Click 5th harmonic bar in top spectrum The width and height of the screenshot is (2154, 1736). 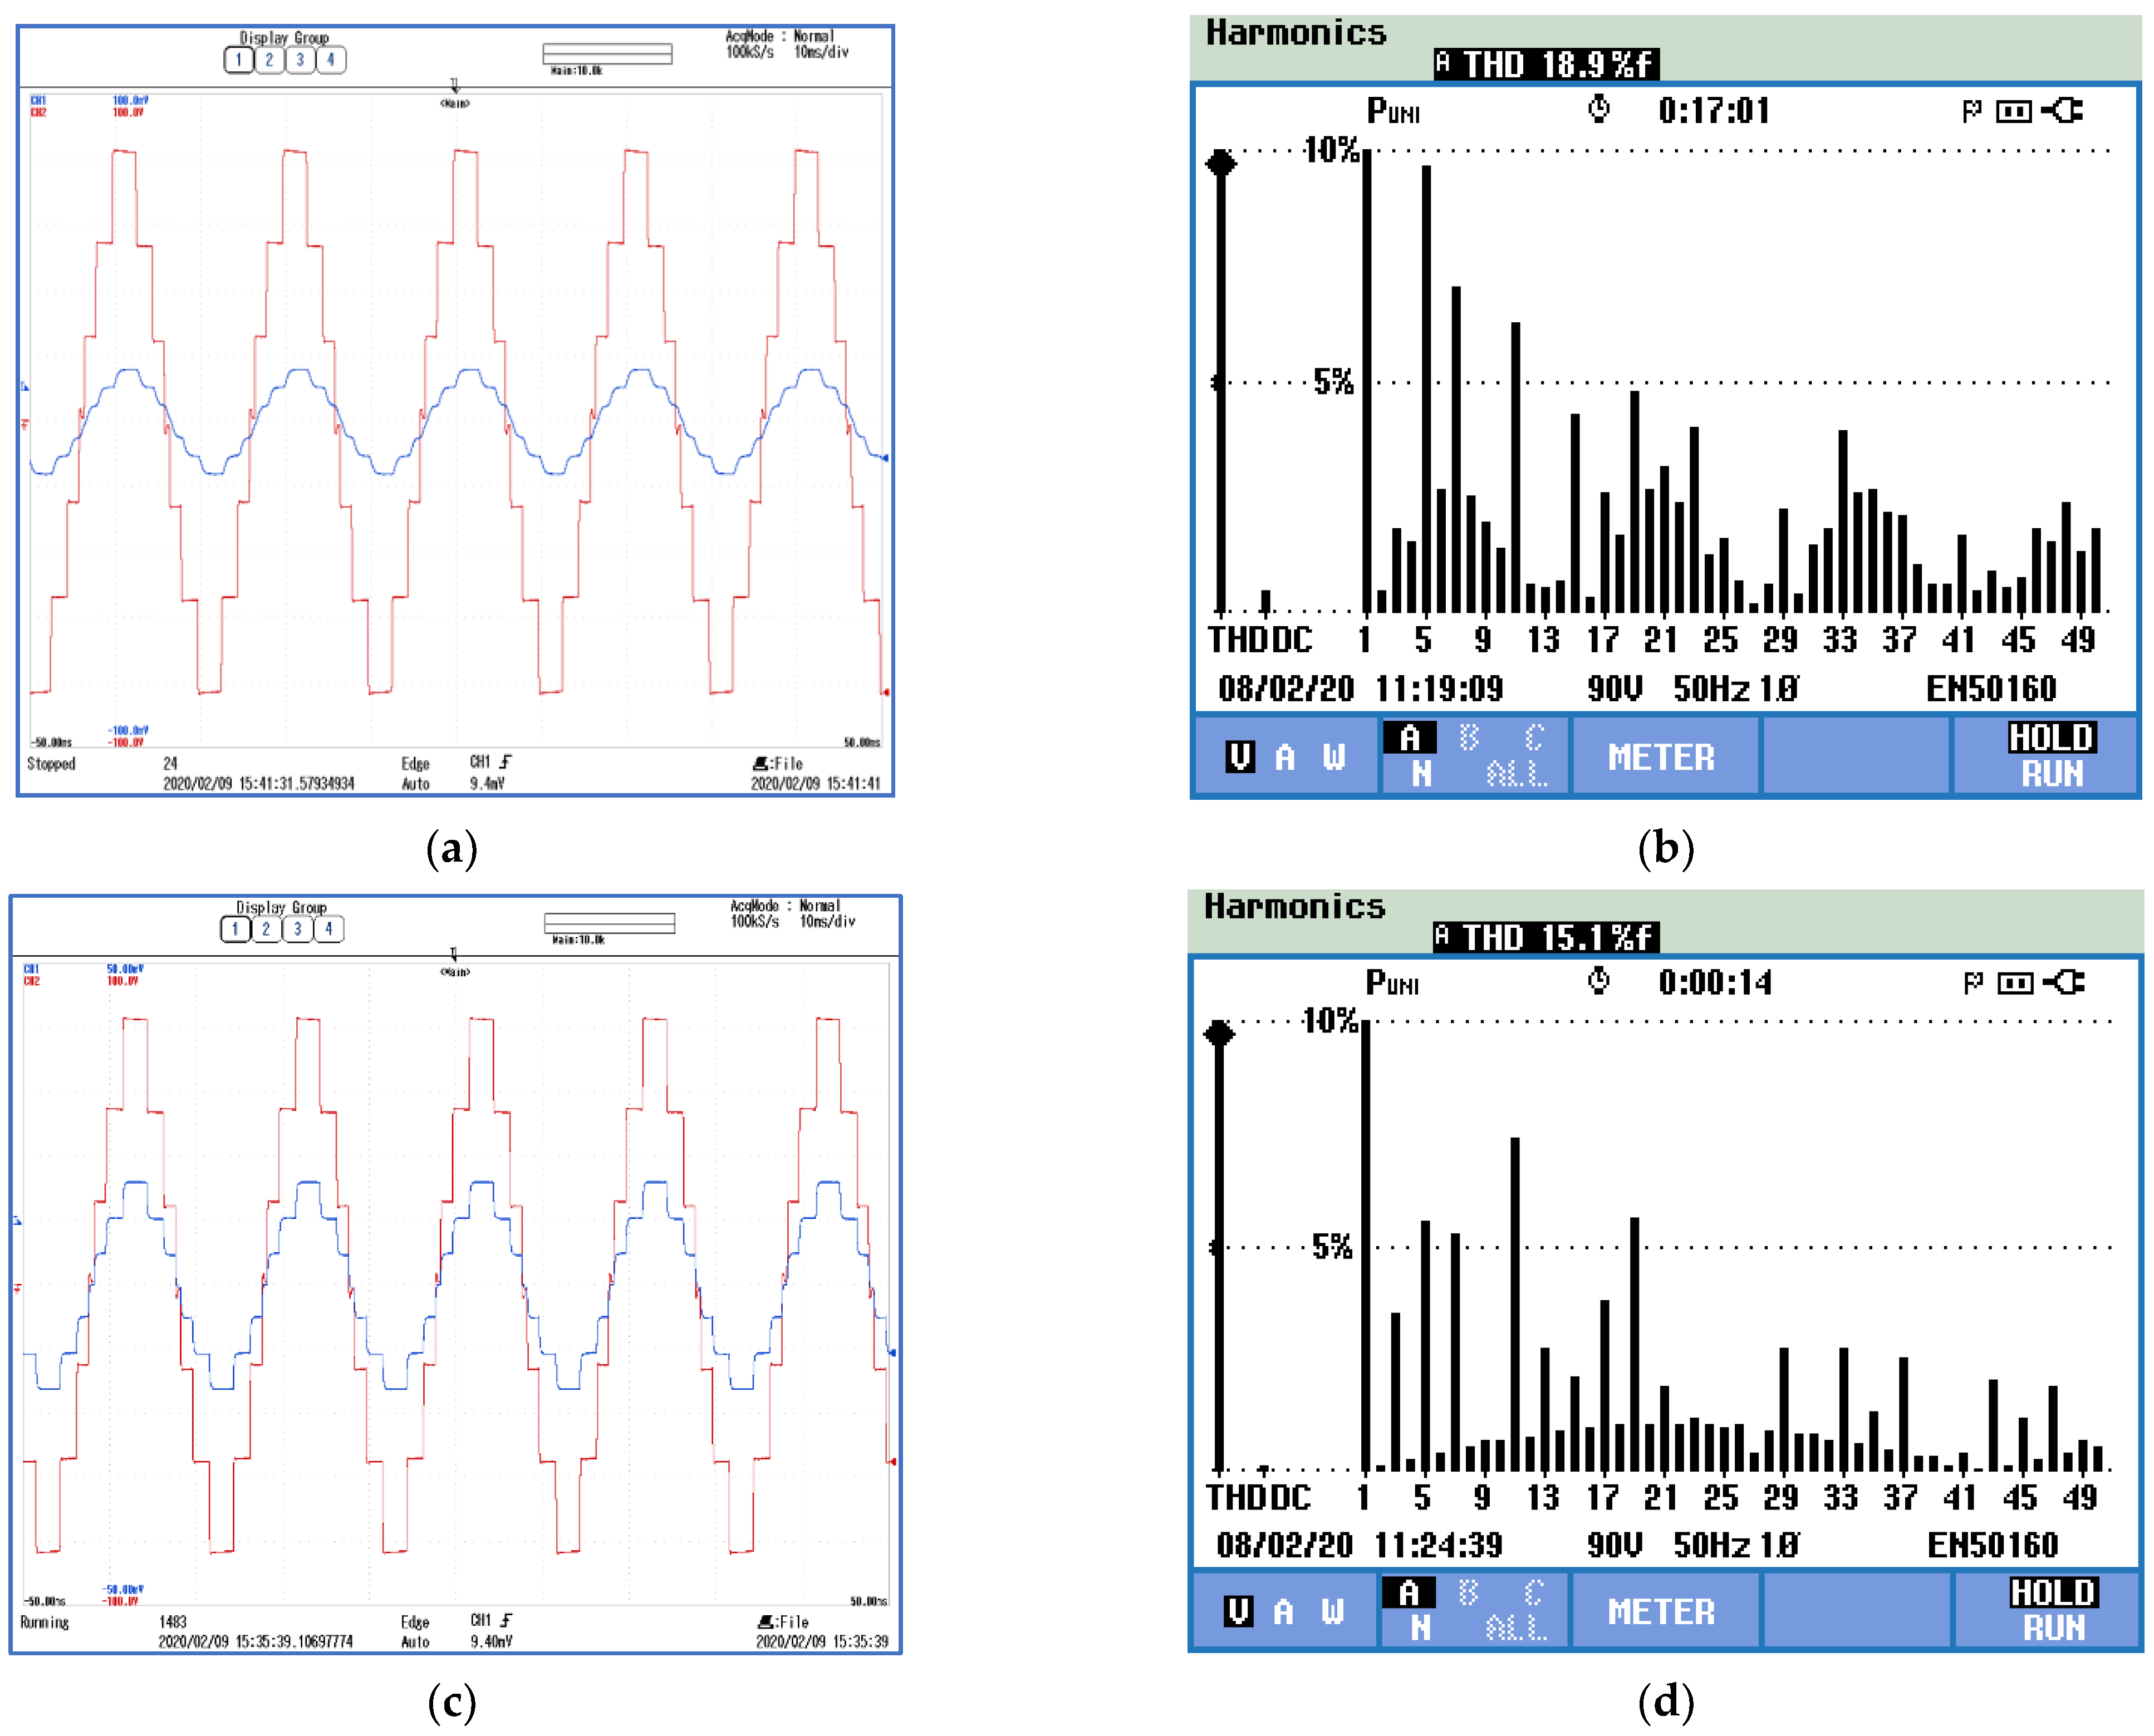(x=1426, y=390)
